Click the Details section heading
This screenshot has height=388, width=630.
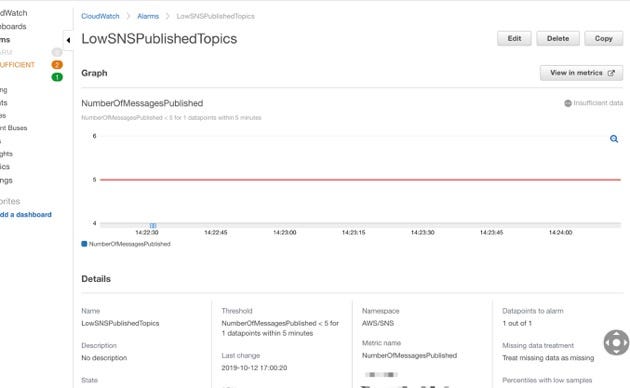tap(96, 279)
